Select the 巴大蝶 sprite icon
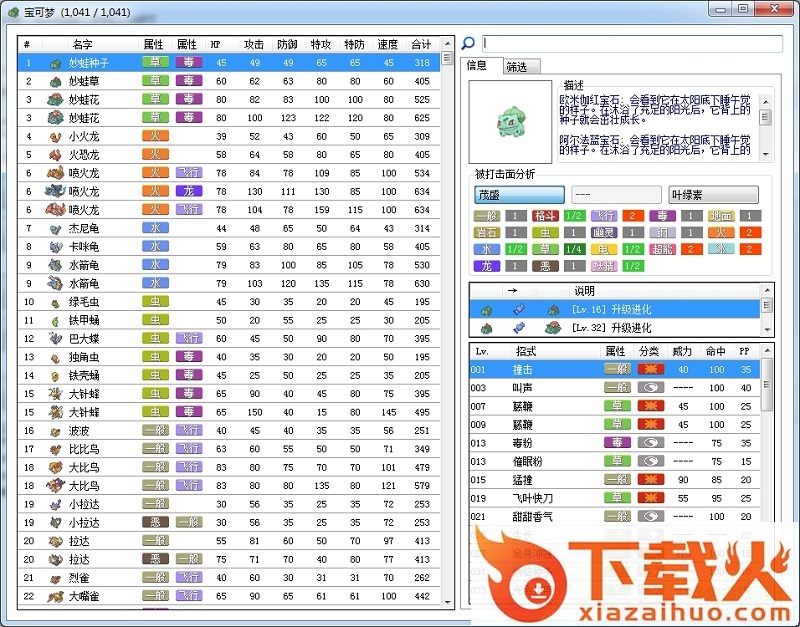This screenshot has height=627, width=800. point(55,339)
